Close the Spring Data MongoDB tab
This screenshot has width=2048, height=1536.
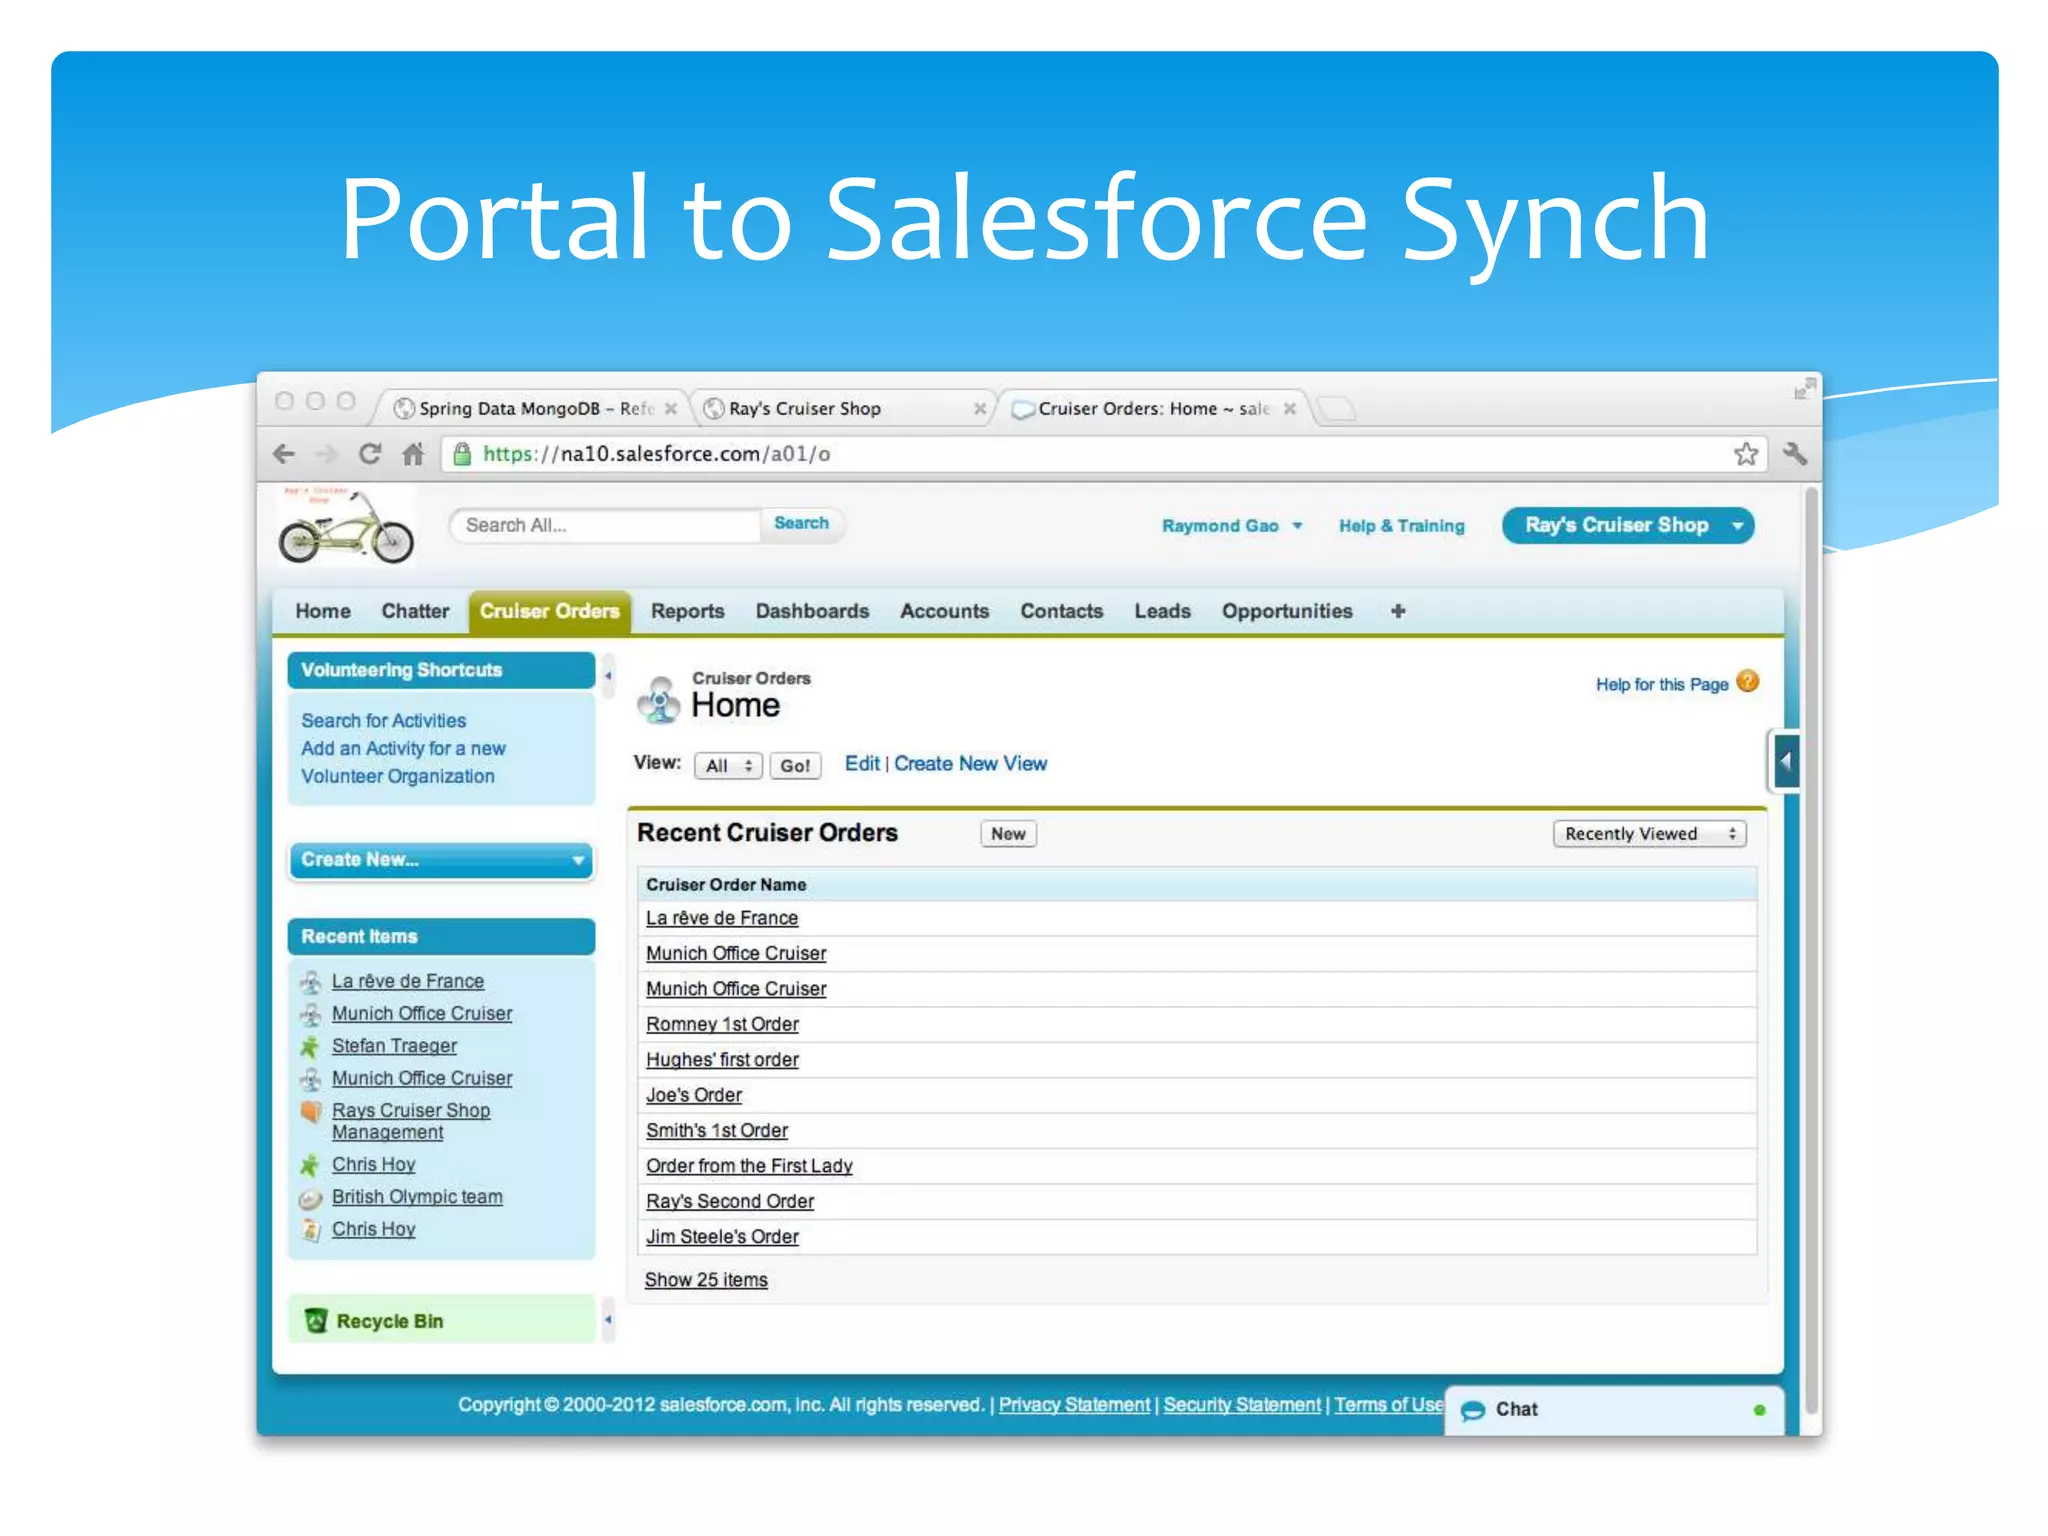(x=671, y=409)
